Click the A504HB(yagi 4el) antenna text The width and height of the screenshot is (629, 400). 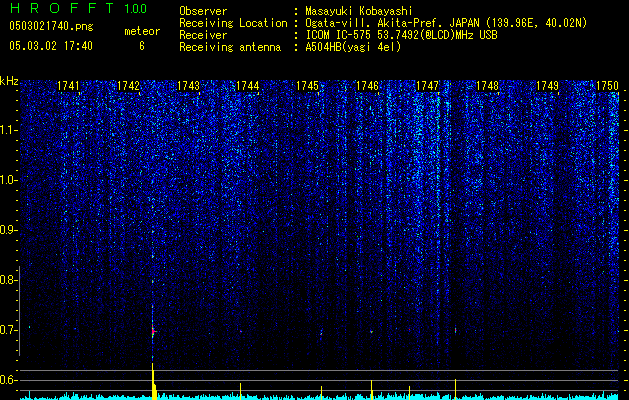click(353, 47)
